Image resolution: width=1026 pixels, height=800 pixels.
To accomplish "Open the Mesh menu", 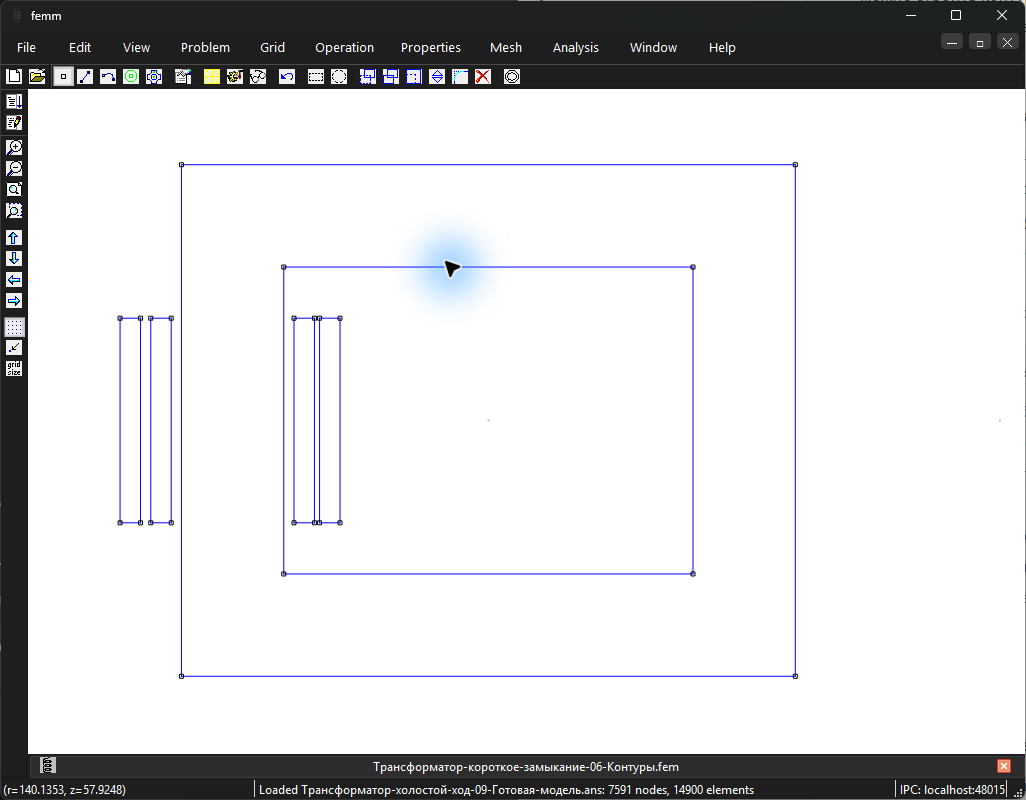I will pos(506,48).
